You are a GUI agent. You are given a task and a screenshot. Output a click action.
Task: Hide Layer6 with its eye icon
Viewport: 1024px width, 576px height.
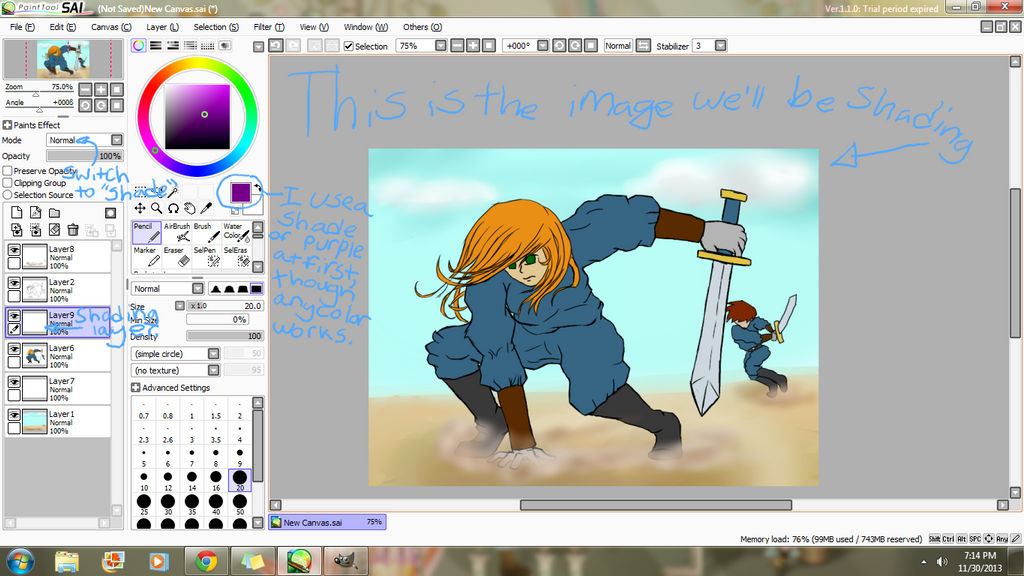pyautogui.click(x=14, y=349)
